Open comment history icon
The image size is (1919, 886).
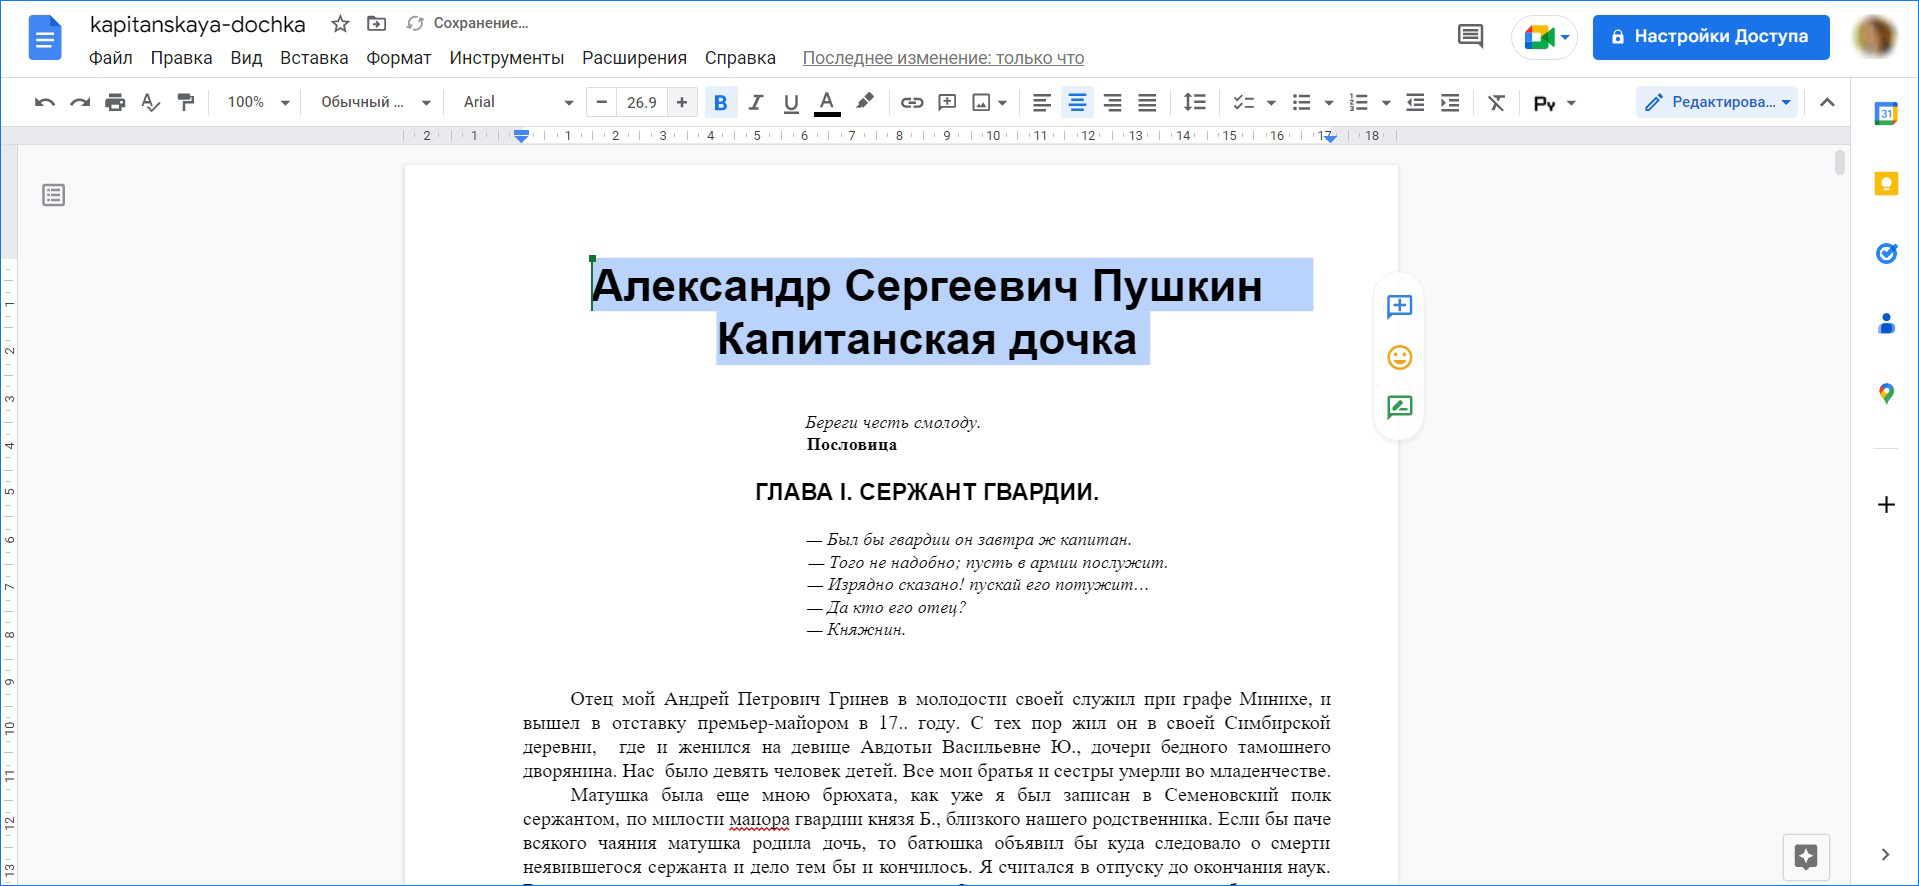(1470, 37)
